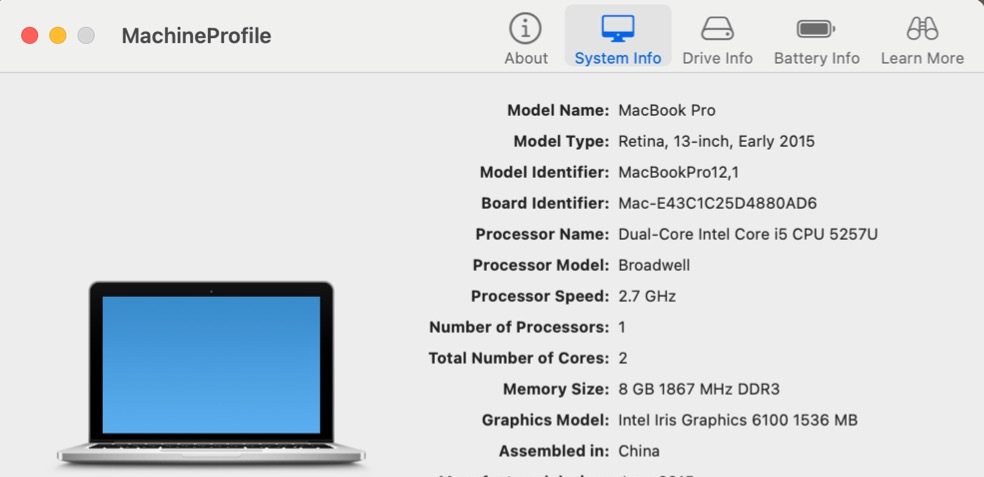Click the 'Processor Model:' label
Viewport: 984px width, 477px height.
click(540, 265)
